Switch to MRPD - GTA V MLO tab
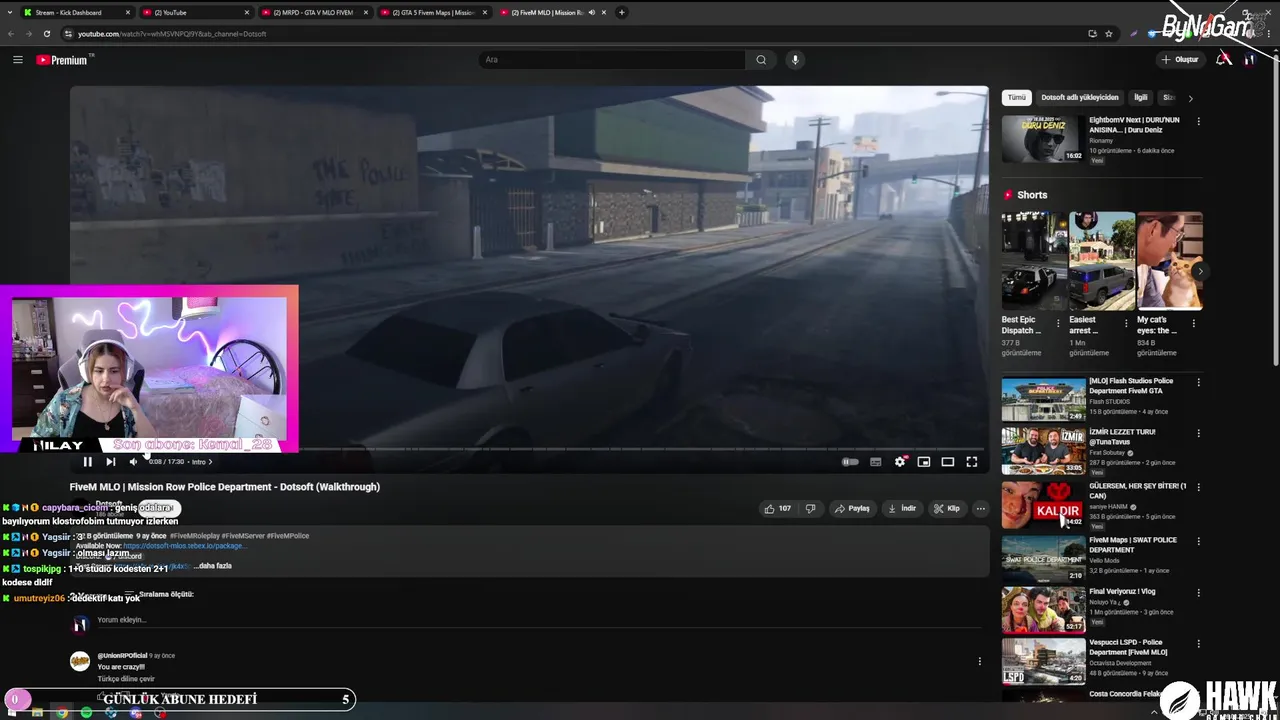The width and height of the screenshot is (1280, 720). pos(313,12)
